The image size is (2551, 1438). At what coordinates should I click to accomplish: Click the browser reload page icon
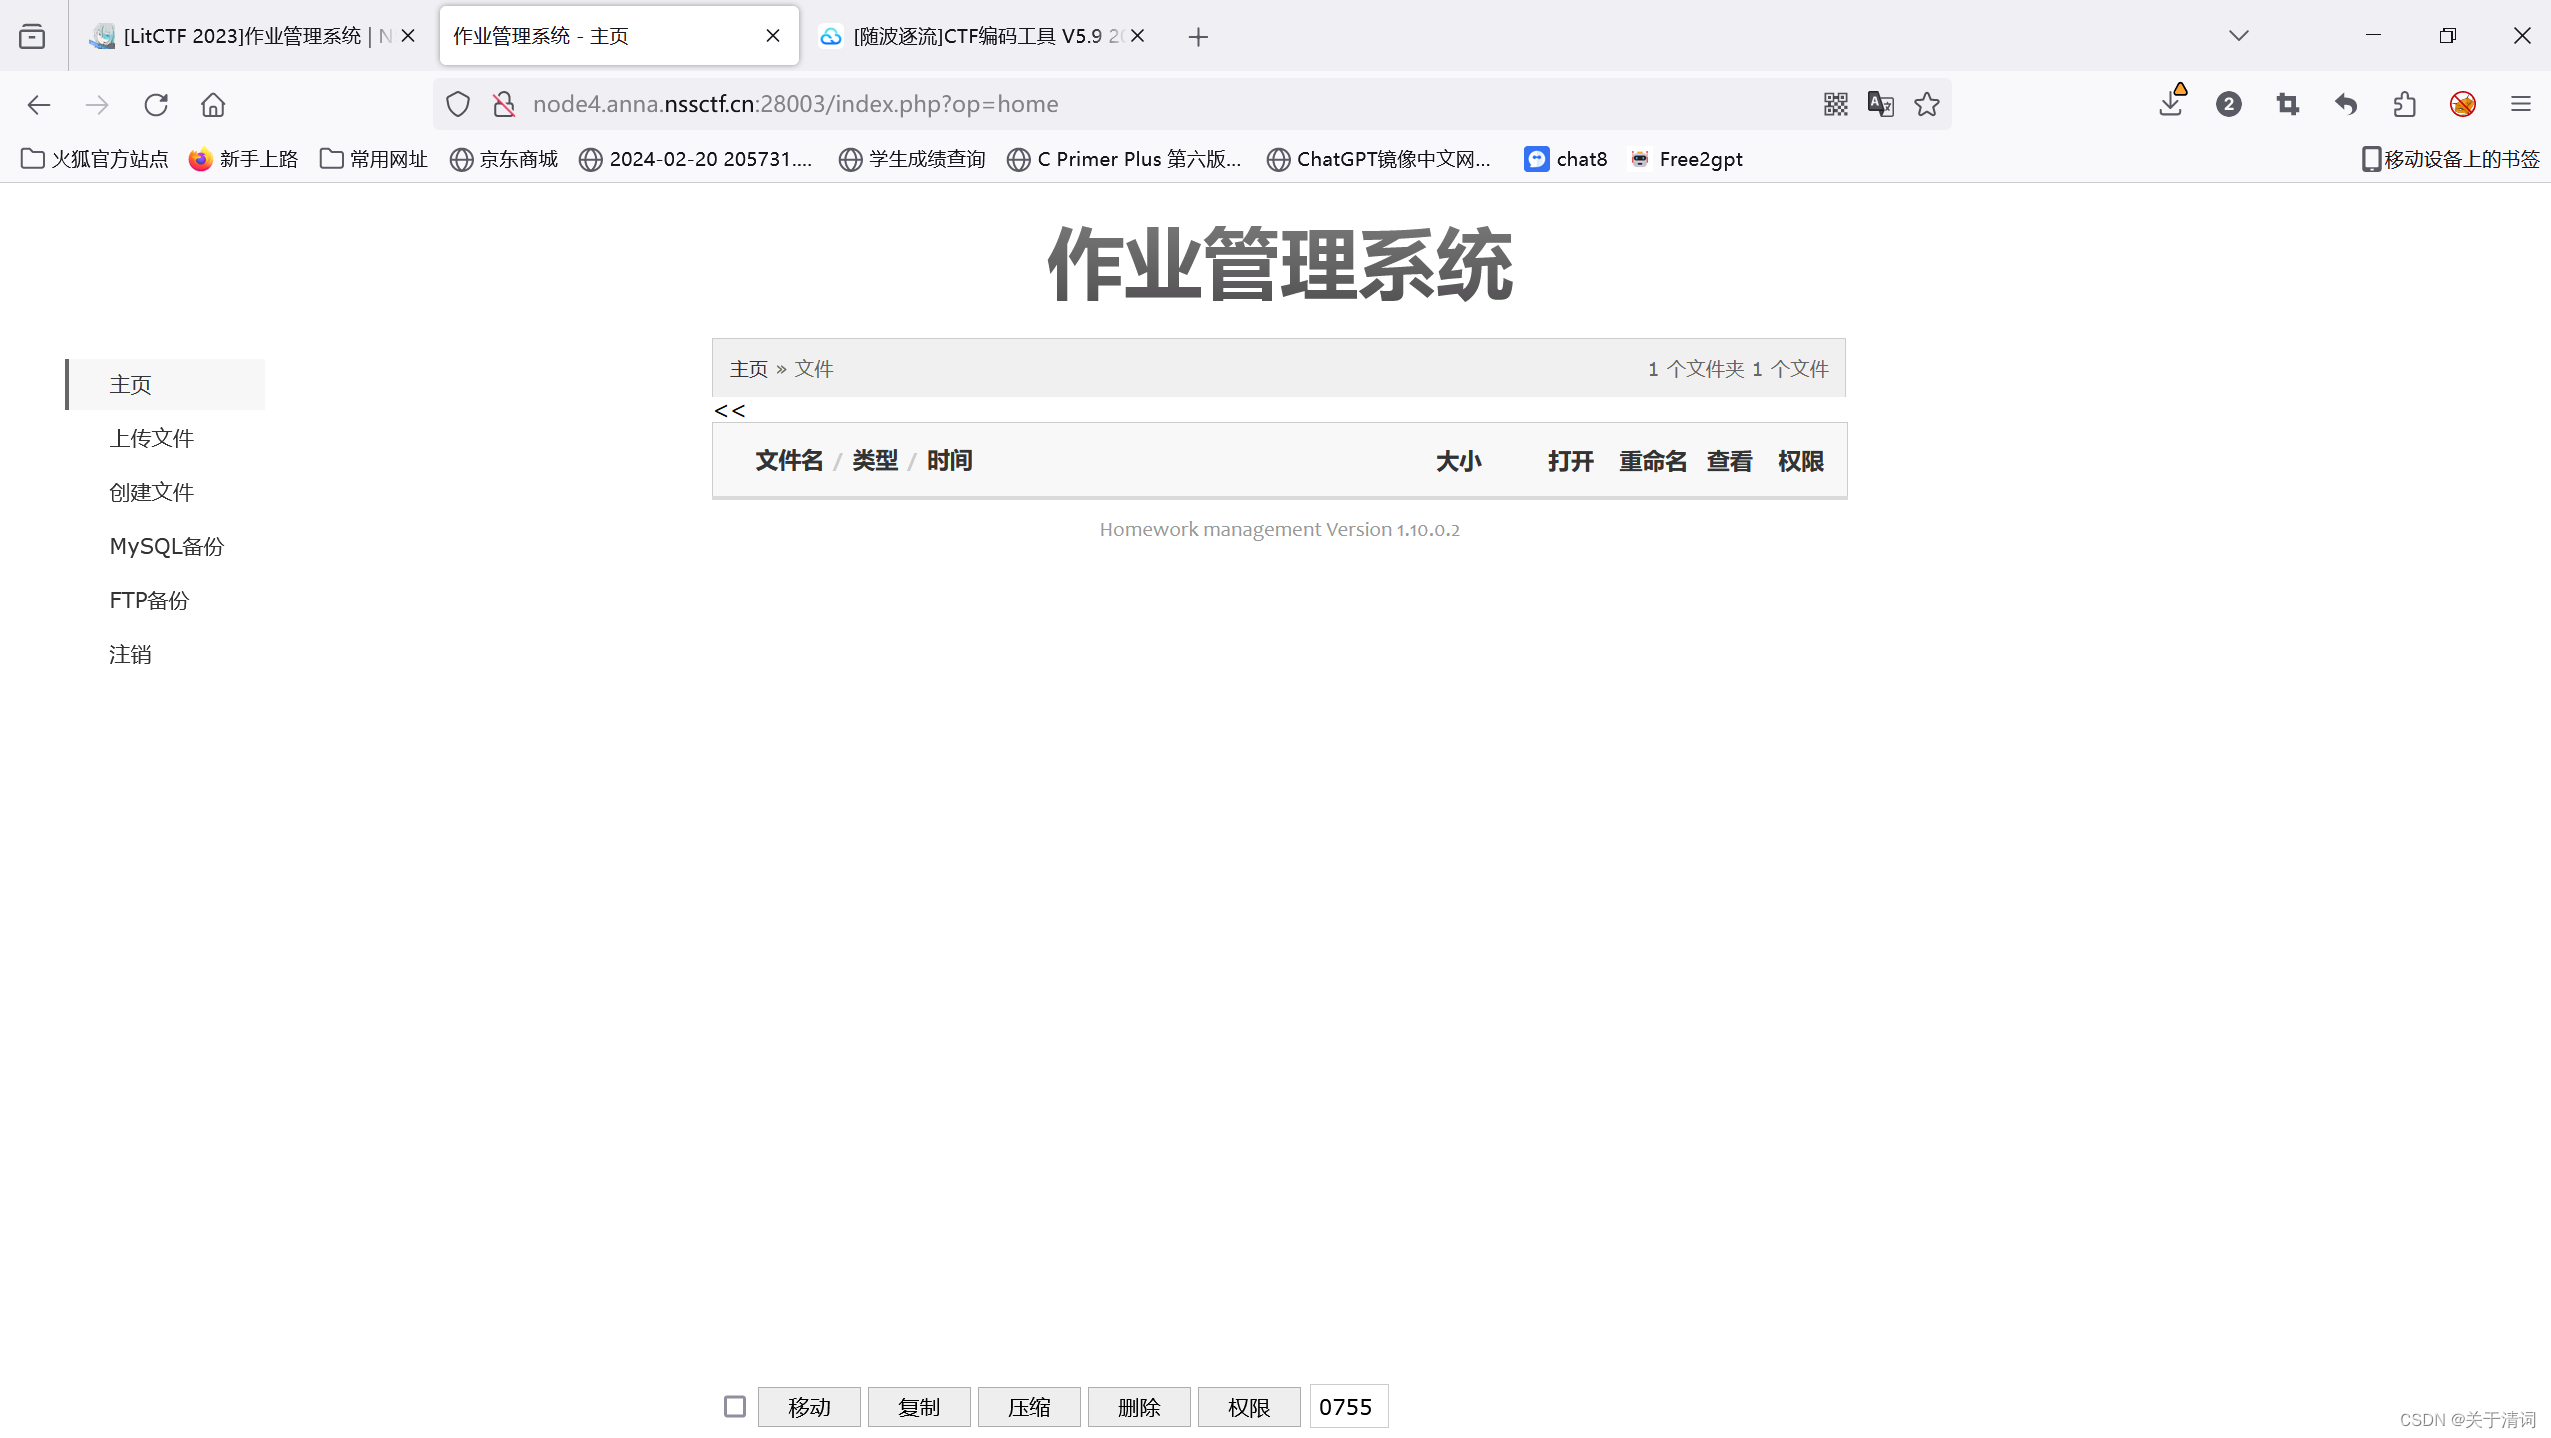156,104
